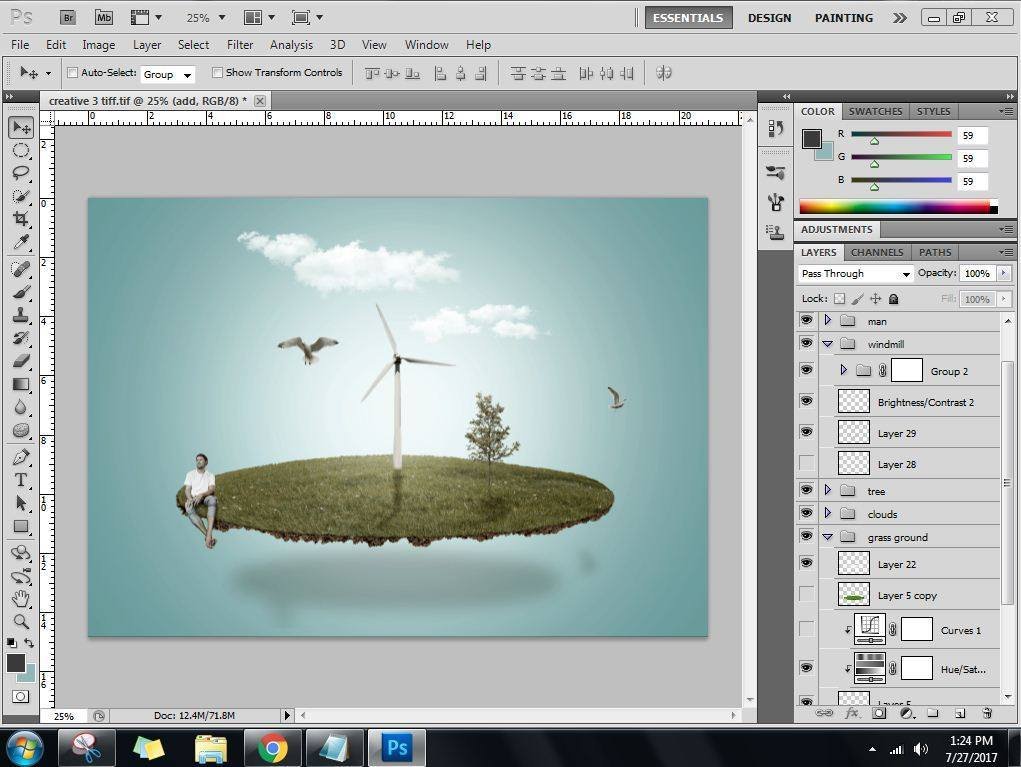Select the Crop tool
The width and height of the screenshot is (1021, 767).
[x=21, y=219]
